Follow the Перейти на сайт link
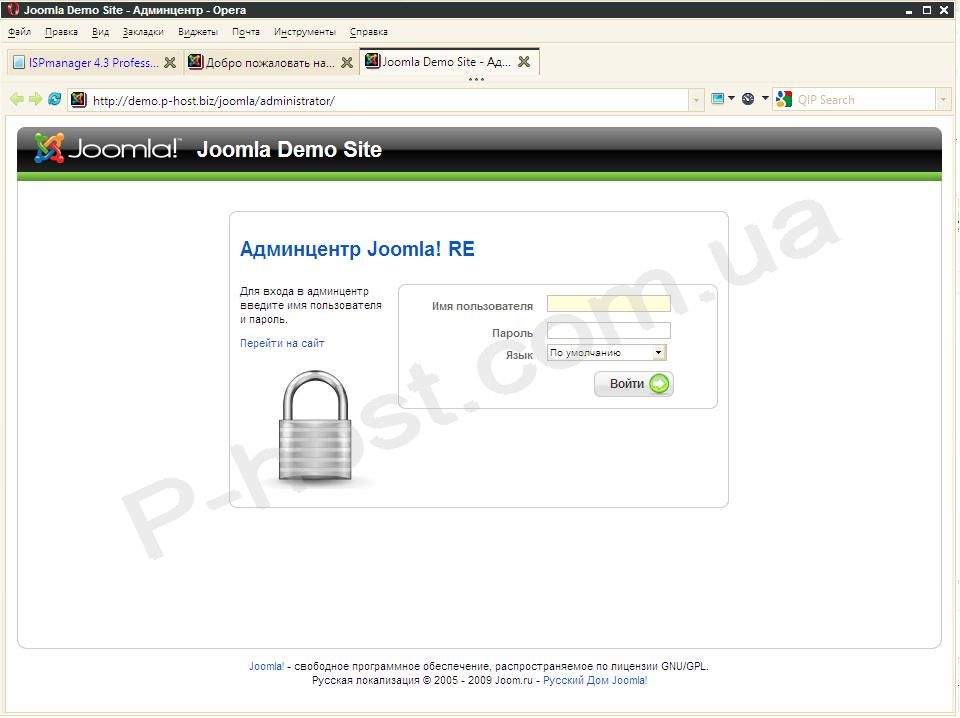The width and height of the screenshot is (960, 718). 282,343
